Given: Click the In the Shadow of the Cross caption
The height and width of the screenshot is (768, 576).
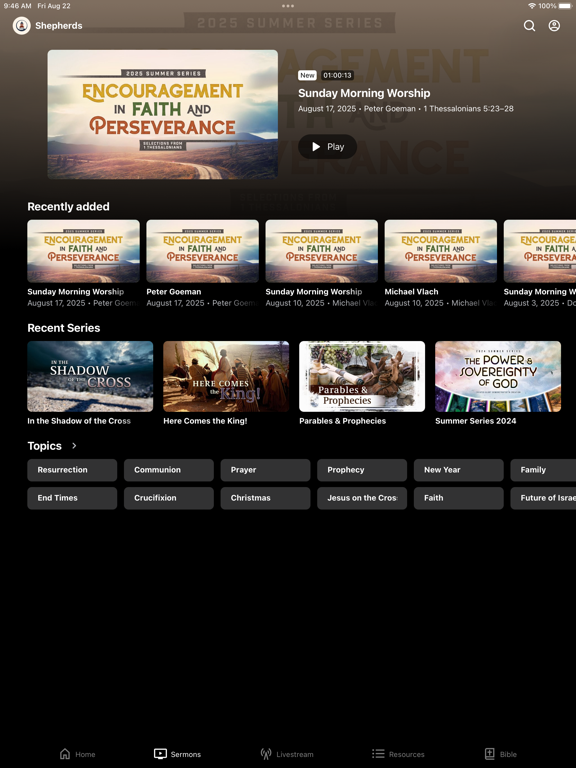Looking at the screenshot, I should coord(79,421).
